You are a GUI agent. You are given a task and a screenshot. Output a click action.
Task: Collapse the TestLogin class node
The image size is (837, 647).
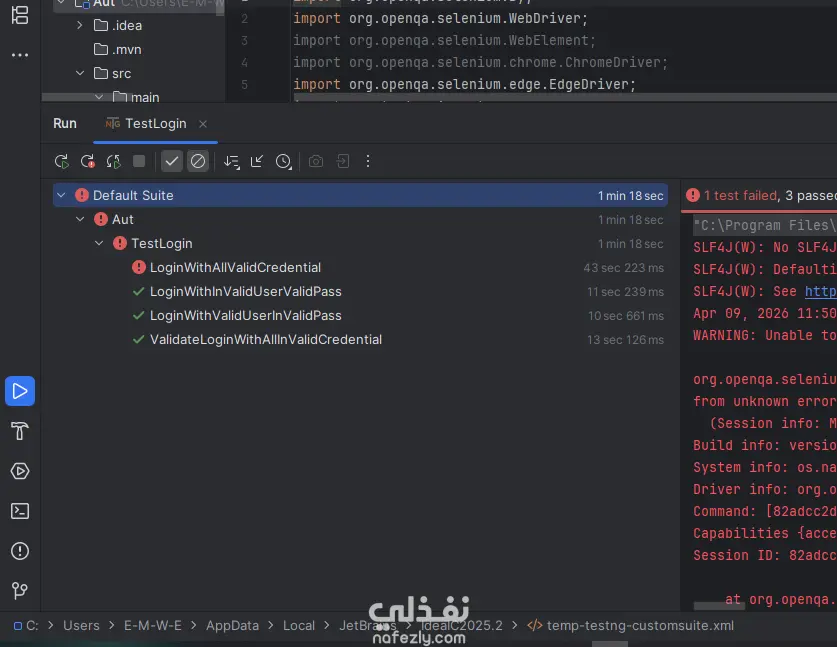coord(99,243)
